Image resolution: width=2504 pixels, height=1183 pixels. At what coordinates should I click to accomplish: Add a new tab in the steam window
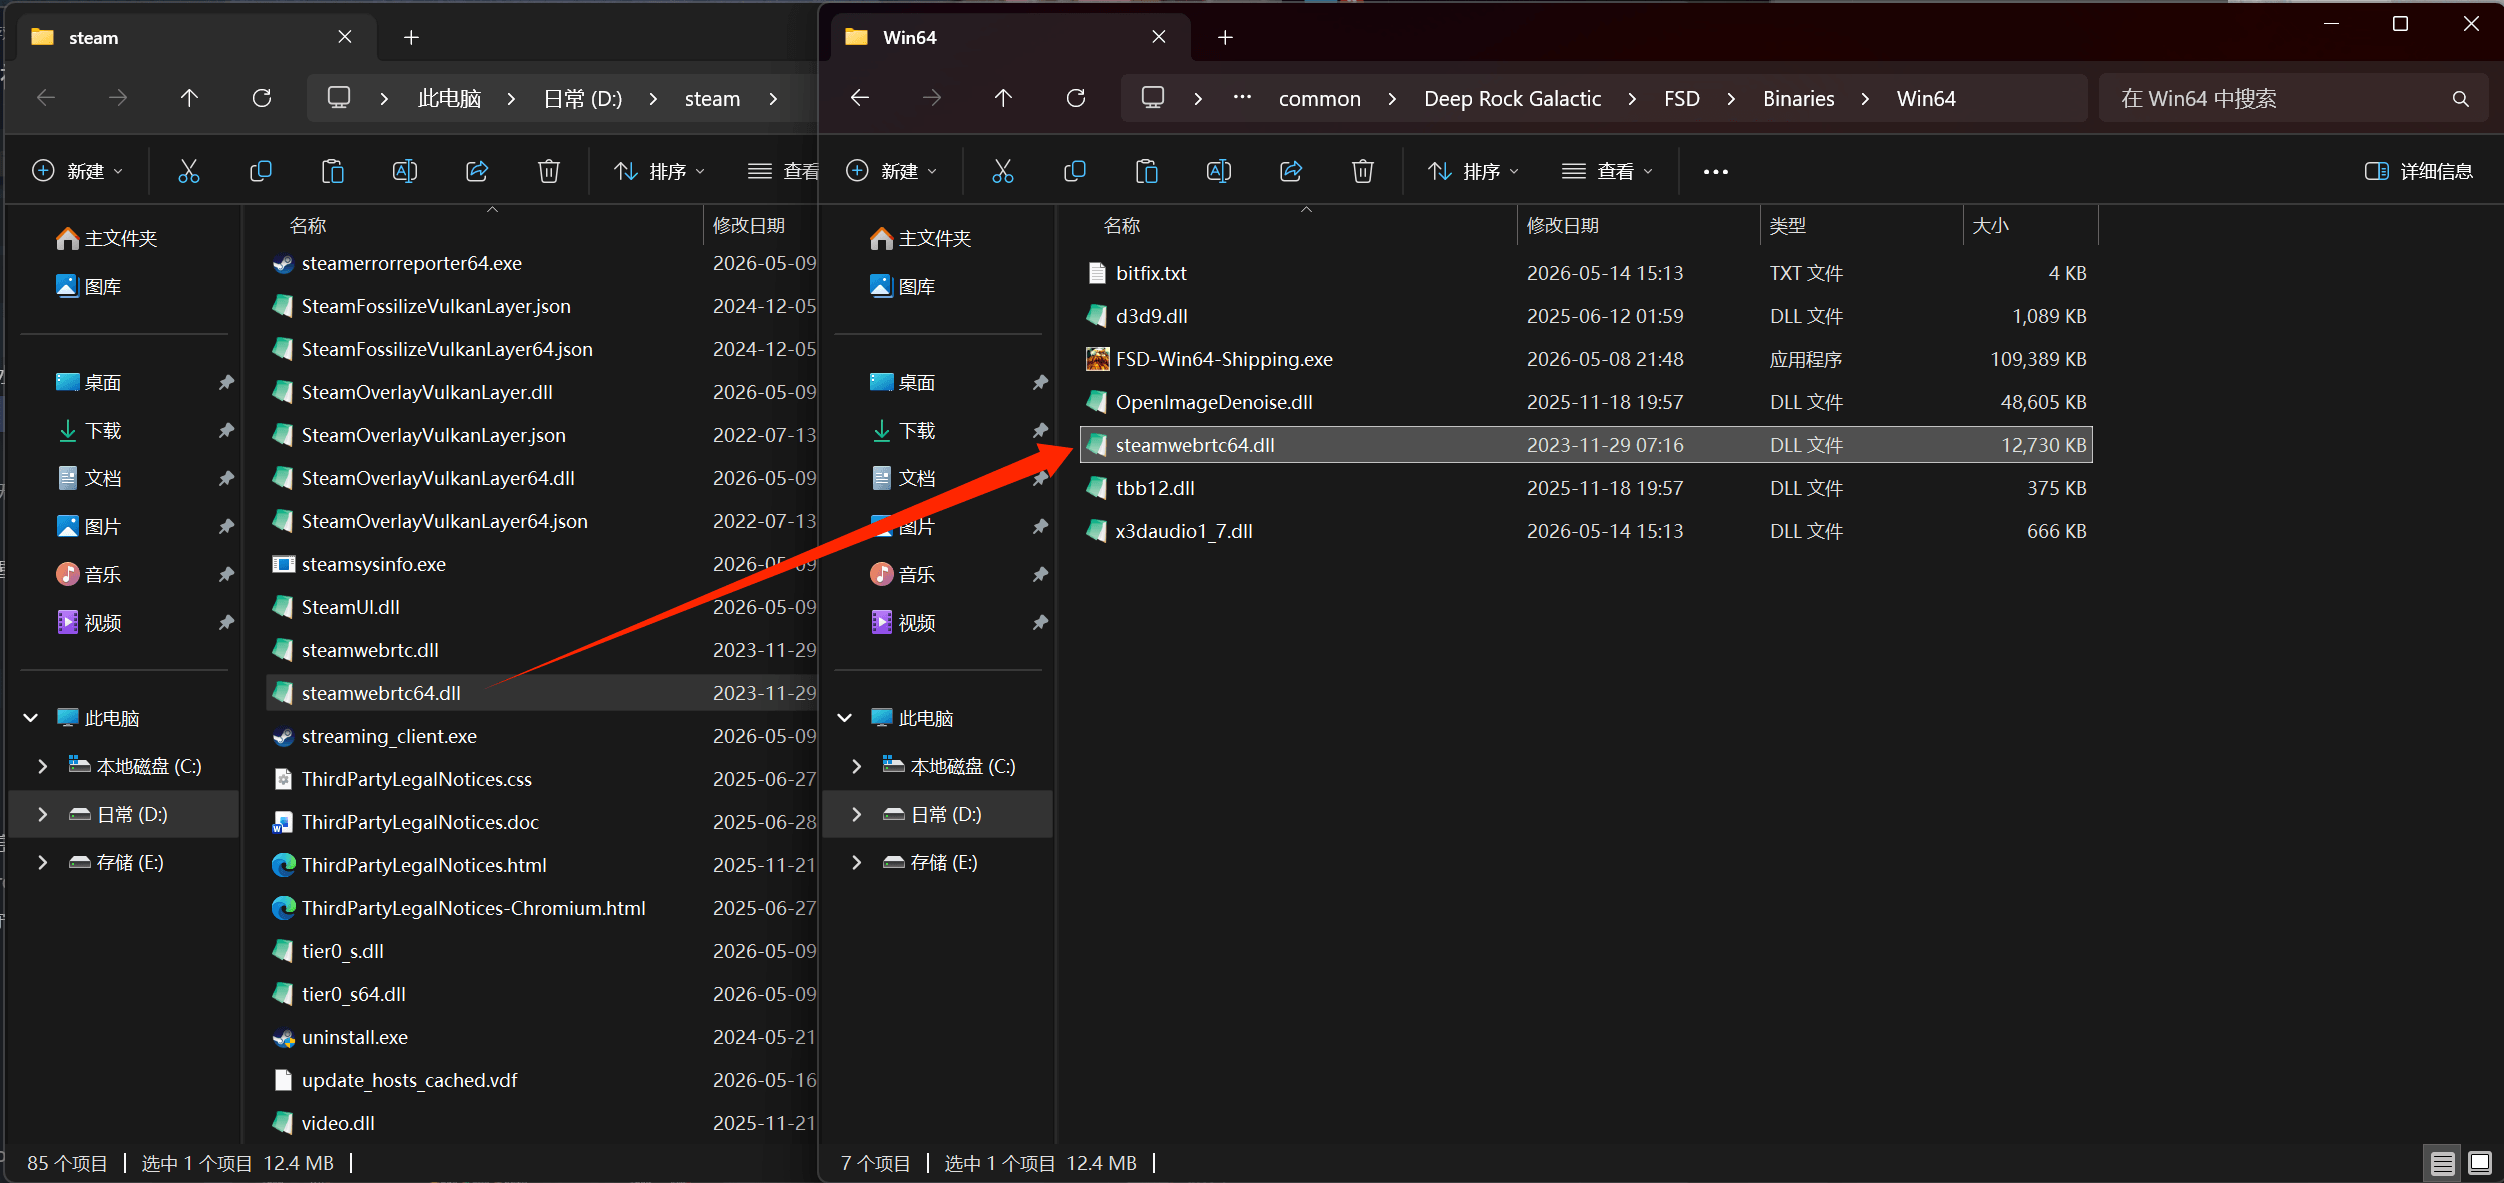tap(411, 37)
